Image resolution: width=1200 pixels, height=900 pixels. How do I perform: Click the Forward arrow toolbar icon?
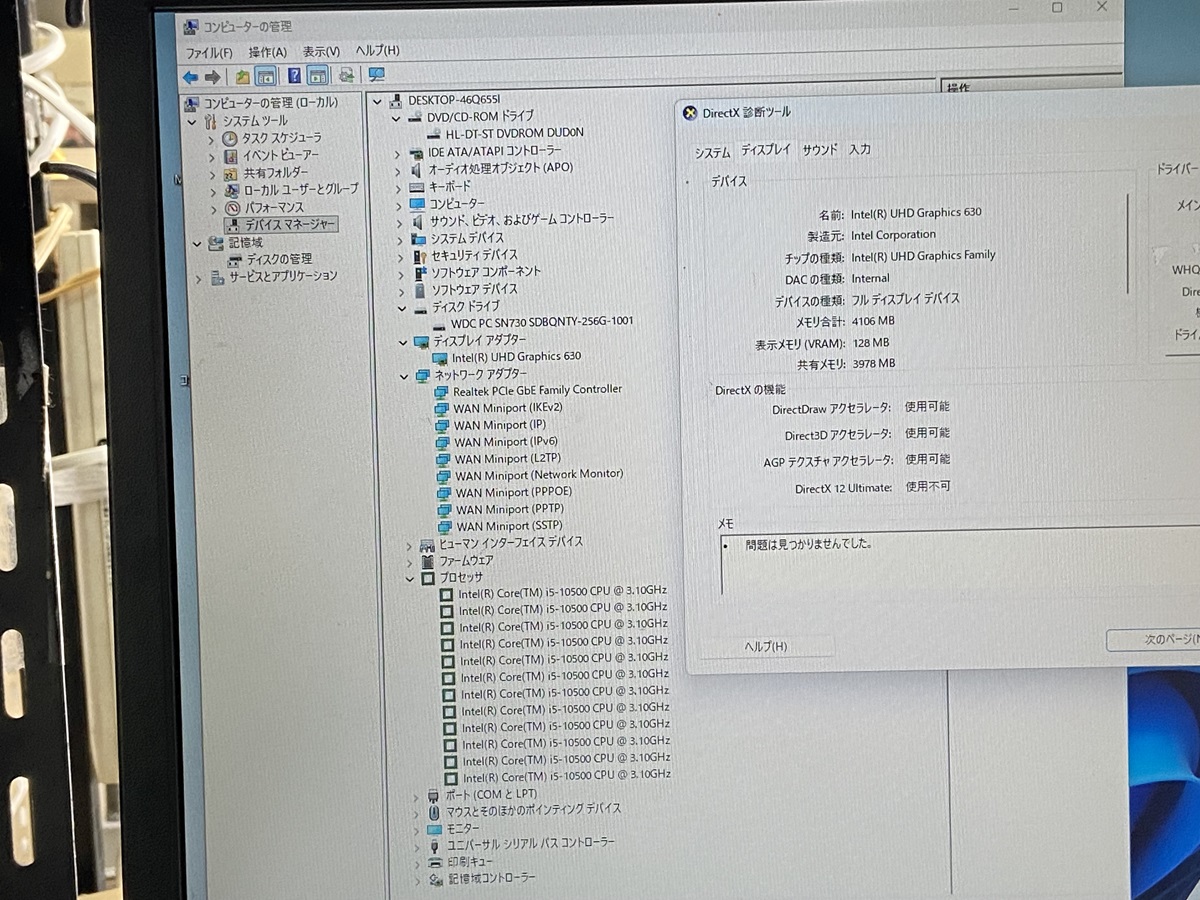pos(212,77)
